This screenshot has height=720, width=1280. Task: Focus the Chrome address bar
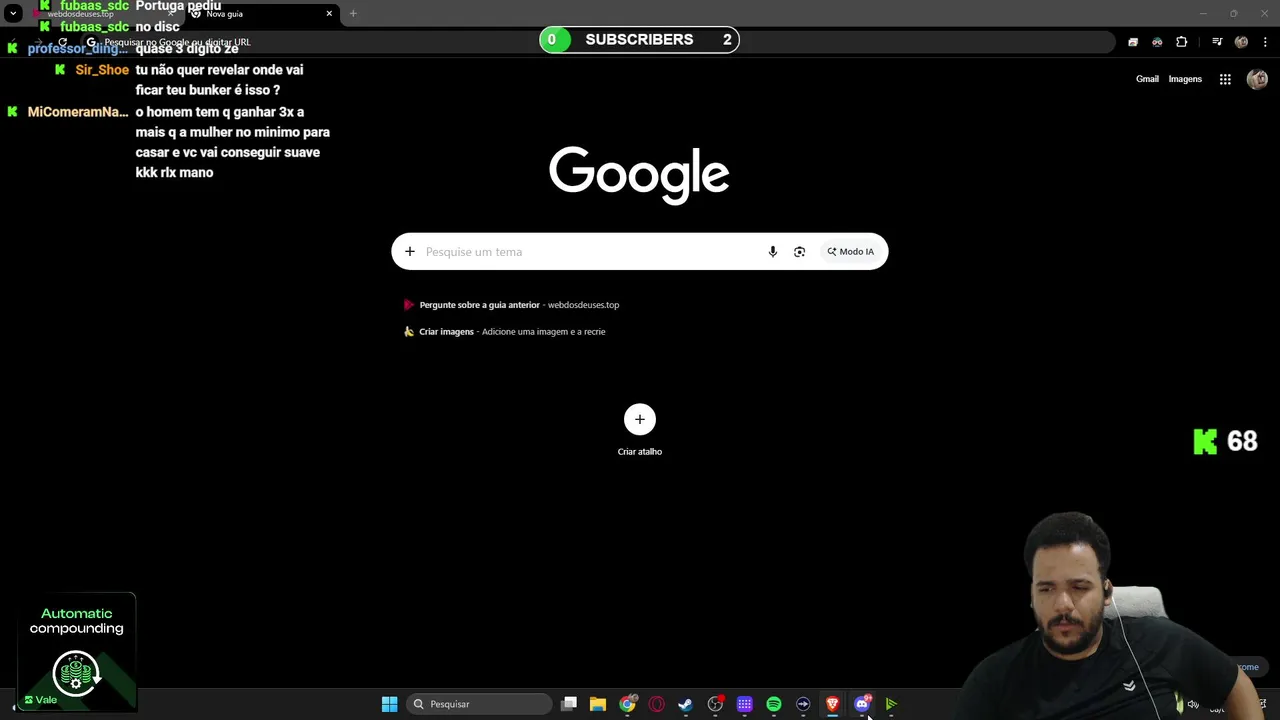pos(600,42)
